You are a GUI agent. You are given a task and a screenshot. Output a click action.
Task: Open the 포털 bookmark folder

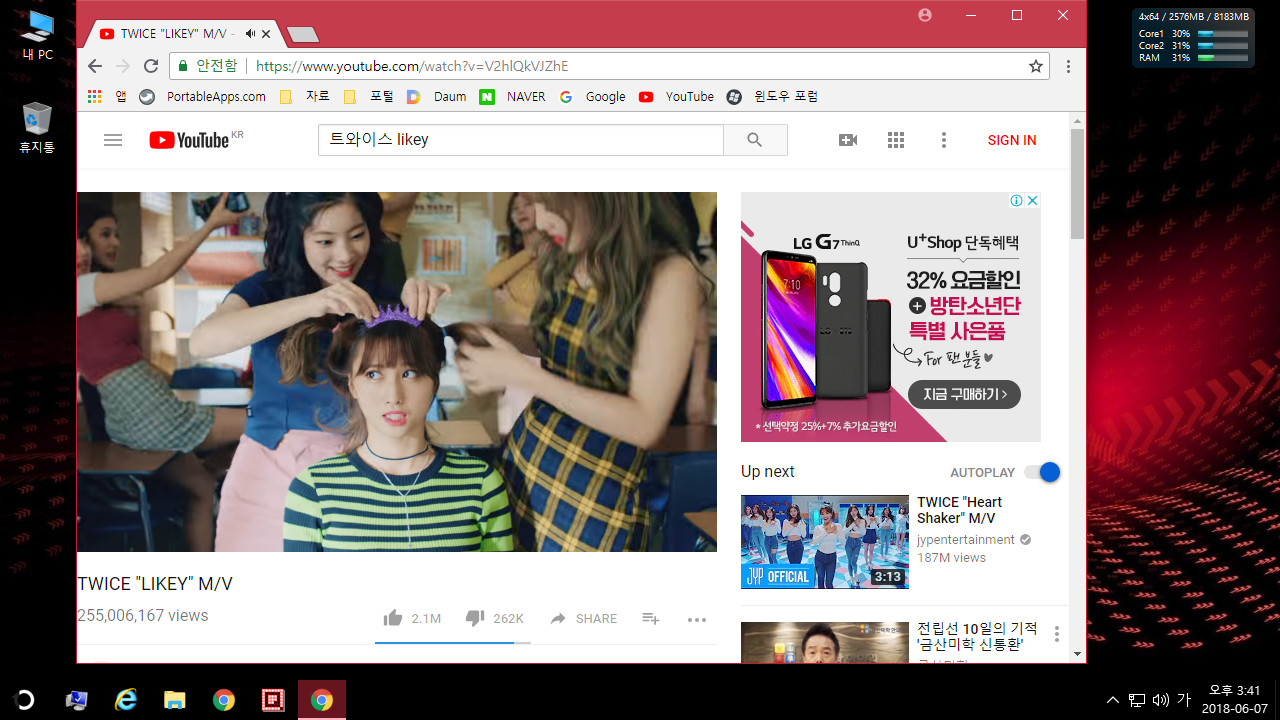tap(368, 97)
